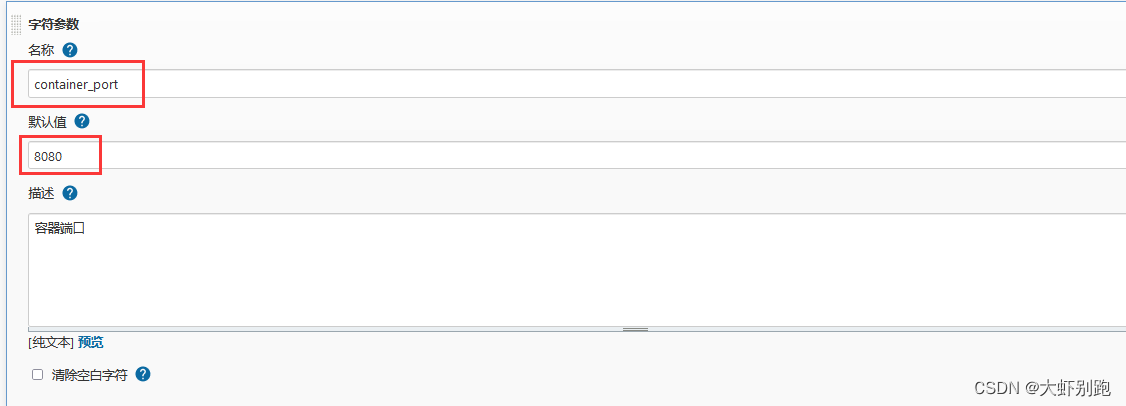Image resolution: width=1126 pixels, height=406 pixels.
Task: Open help for the 默认值 field
Action: click(82, 121)
